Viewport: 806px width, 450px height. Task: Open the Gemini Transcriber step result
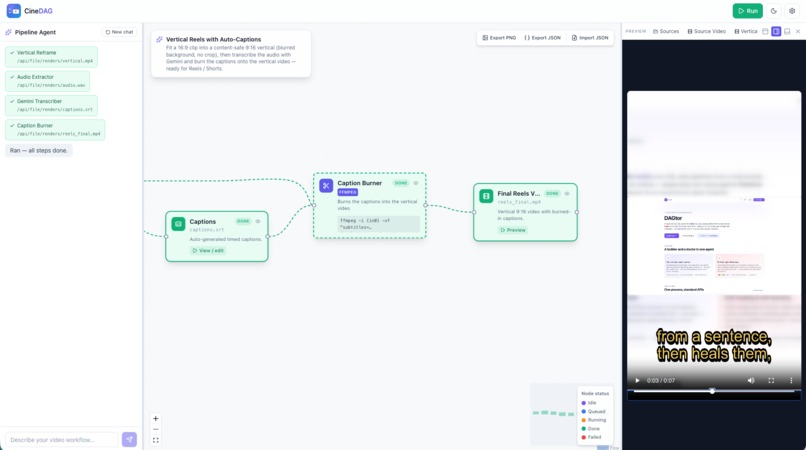click(x=51, y=105)
